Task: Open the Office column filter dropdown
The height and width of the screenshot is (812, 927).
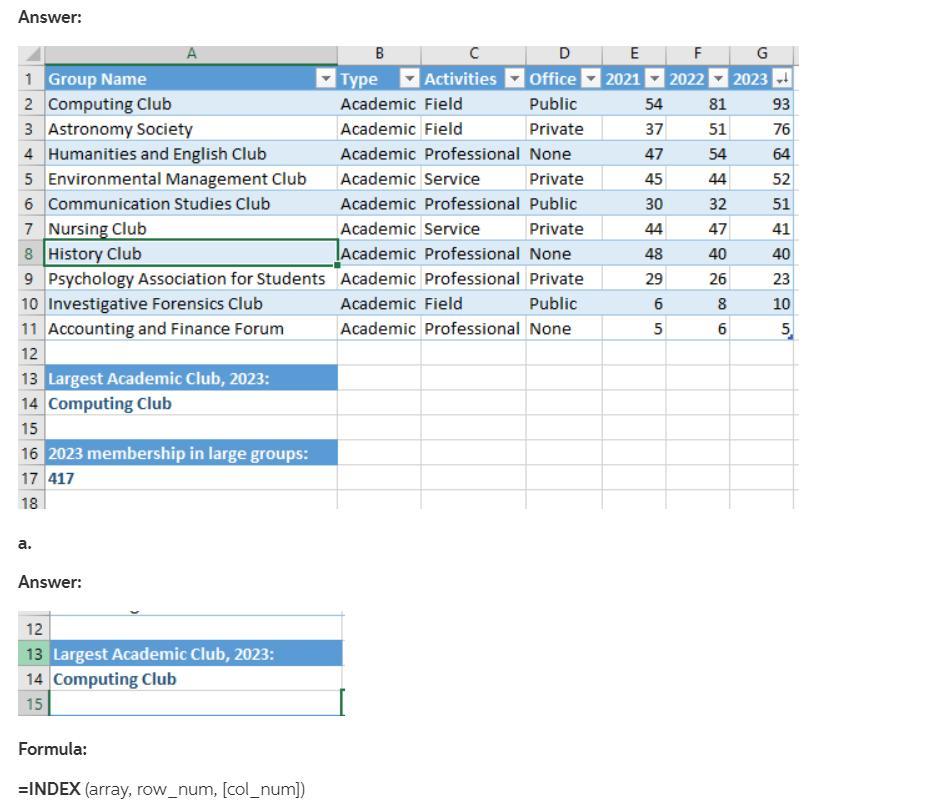Action: tap(590, 79)
